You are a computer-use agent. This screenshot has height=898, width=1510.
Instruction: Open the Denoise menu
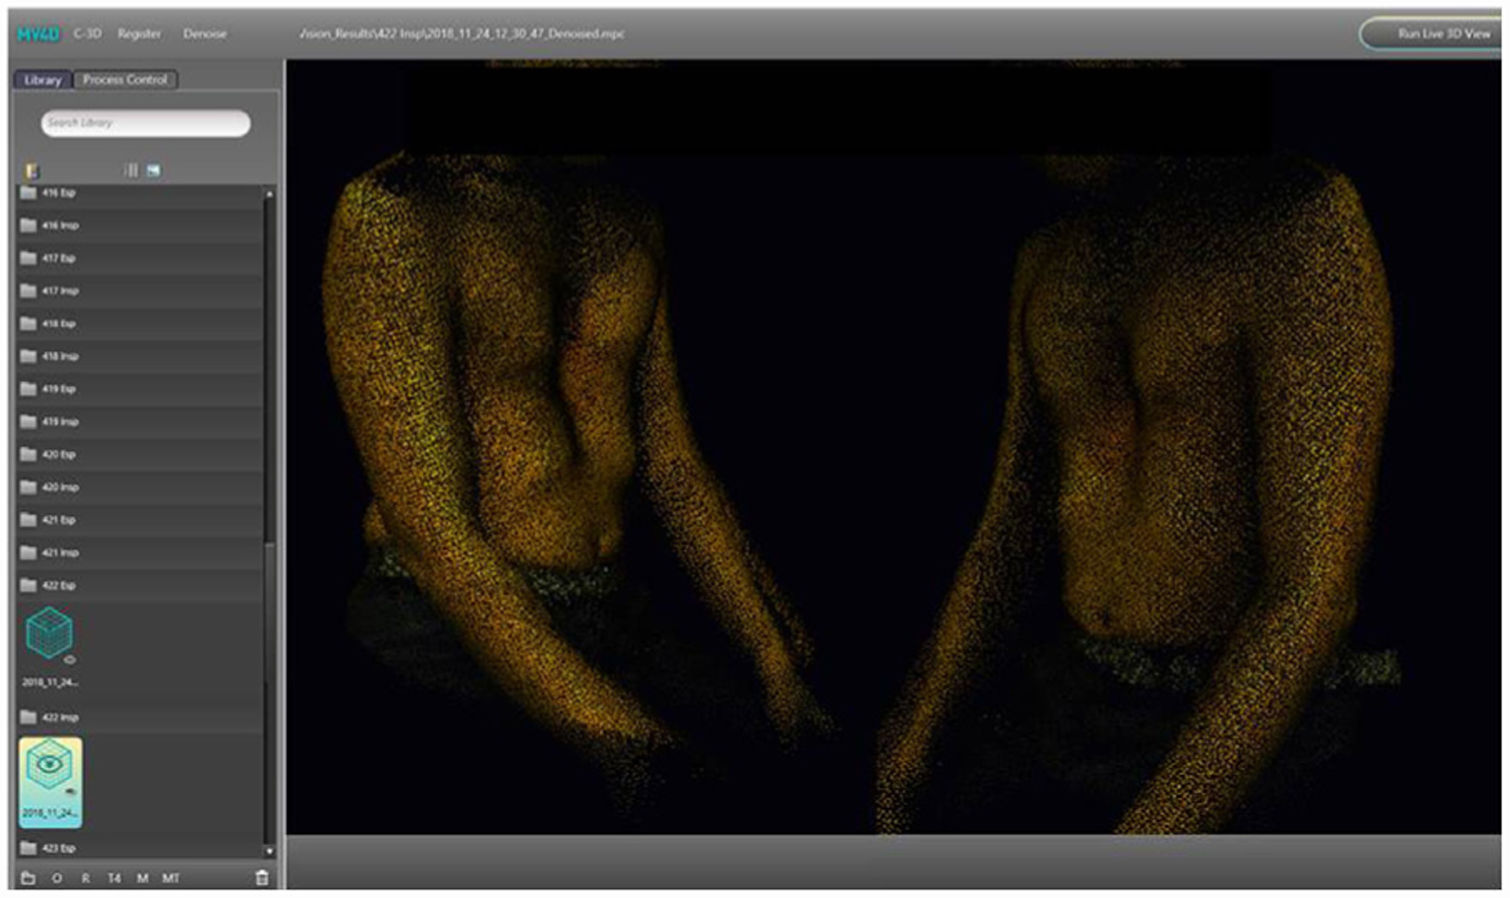point(204,34)
